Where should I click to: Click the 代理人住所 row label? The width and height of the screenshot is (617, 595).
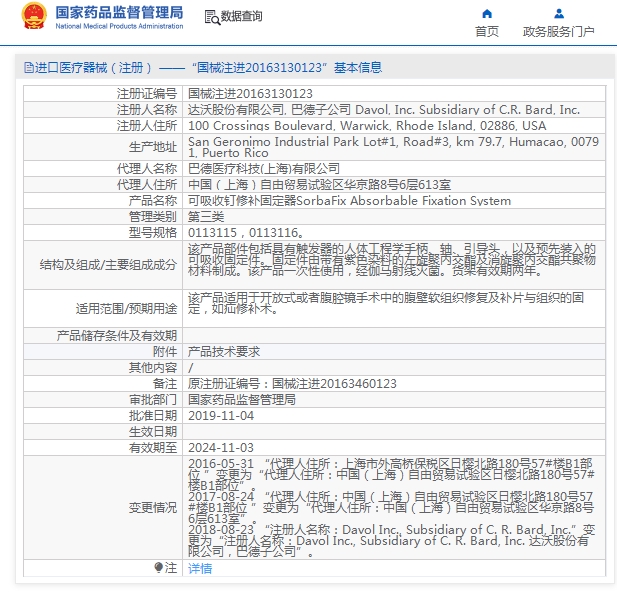(x=147, y=185)
